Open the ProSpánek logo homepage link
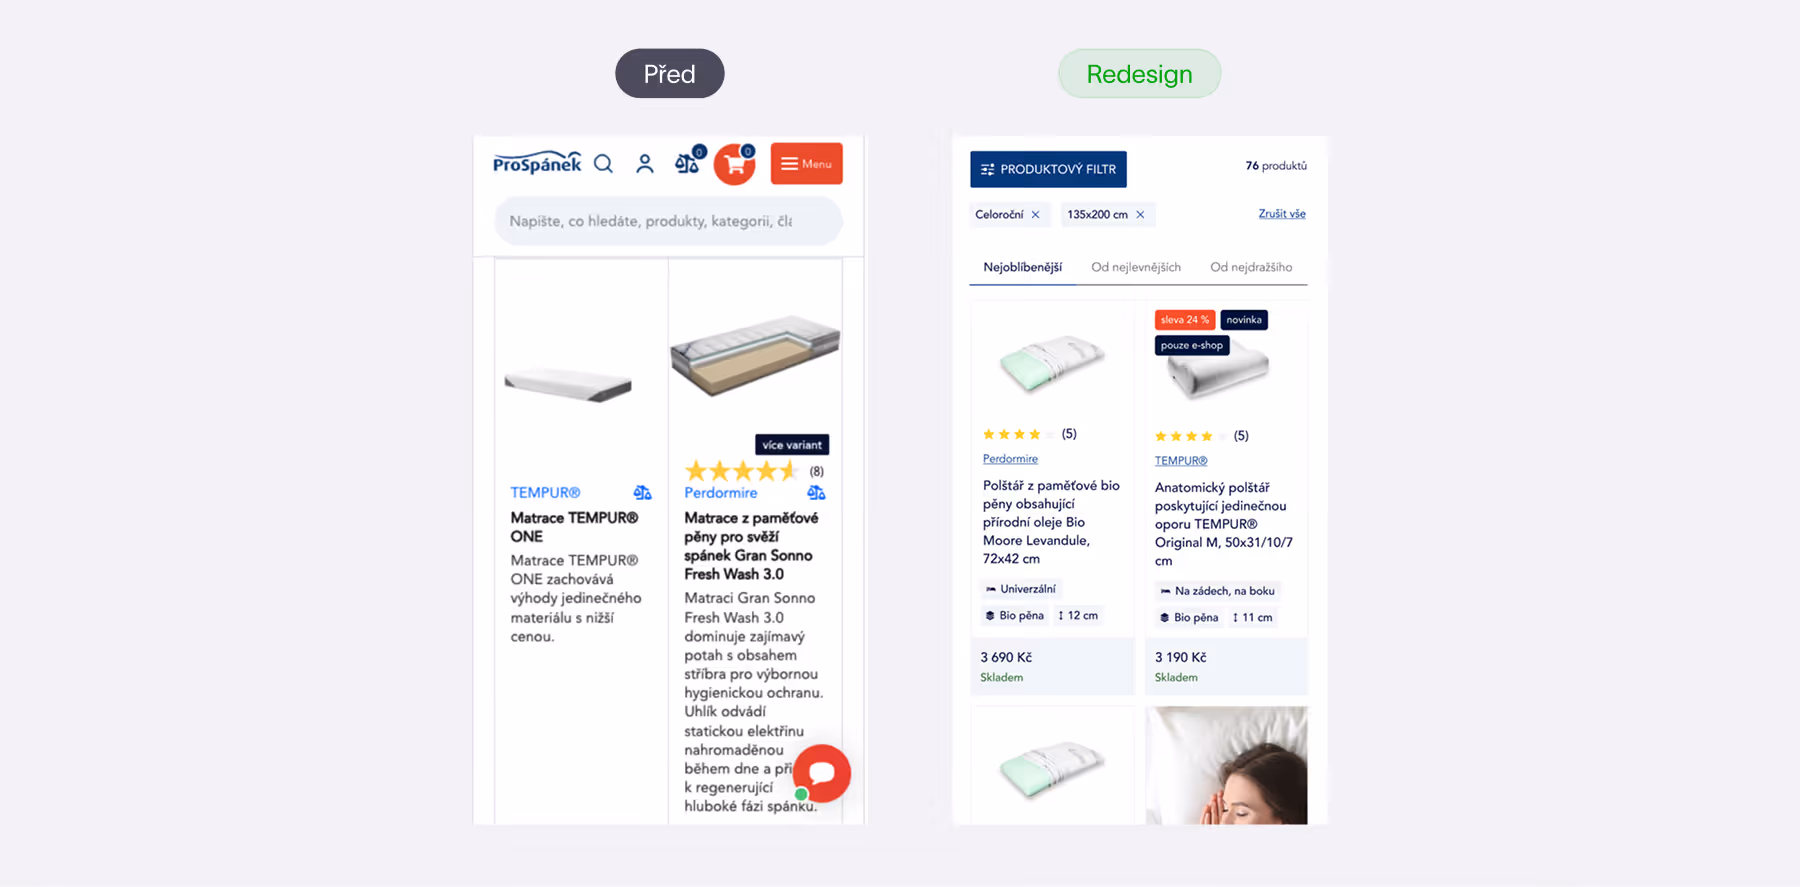Viewport: 1800px width, 887px height. pos(537,163)
